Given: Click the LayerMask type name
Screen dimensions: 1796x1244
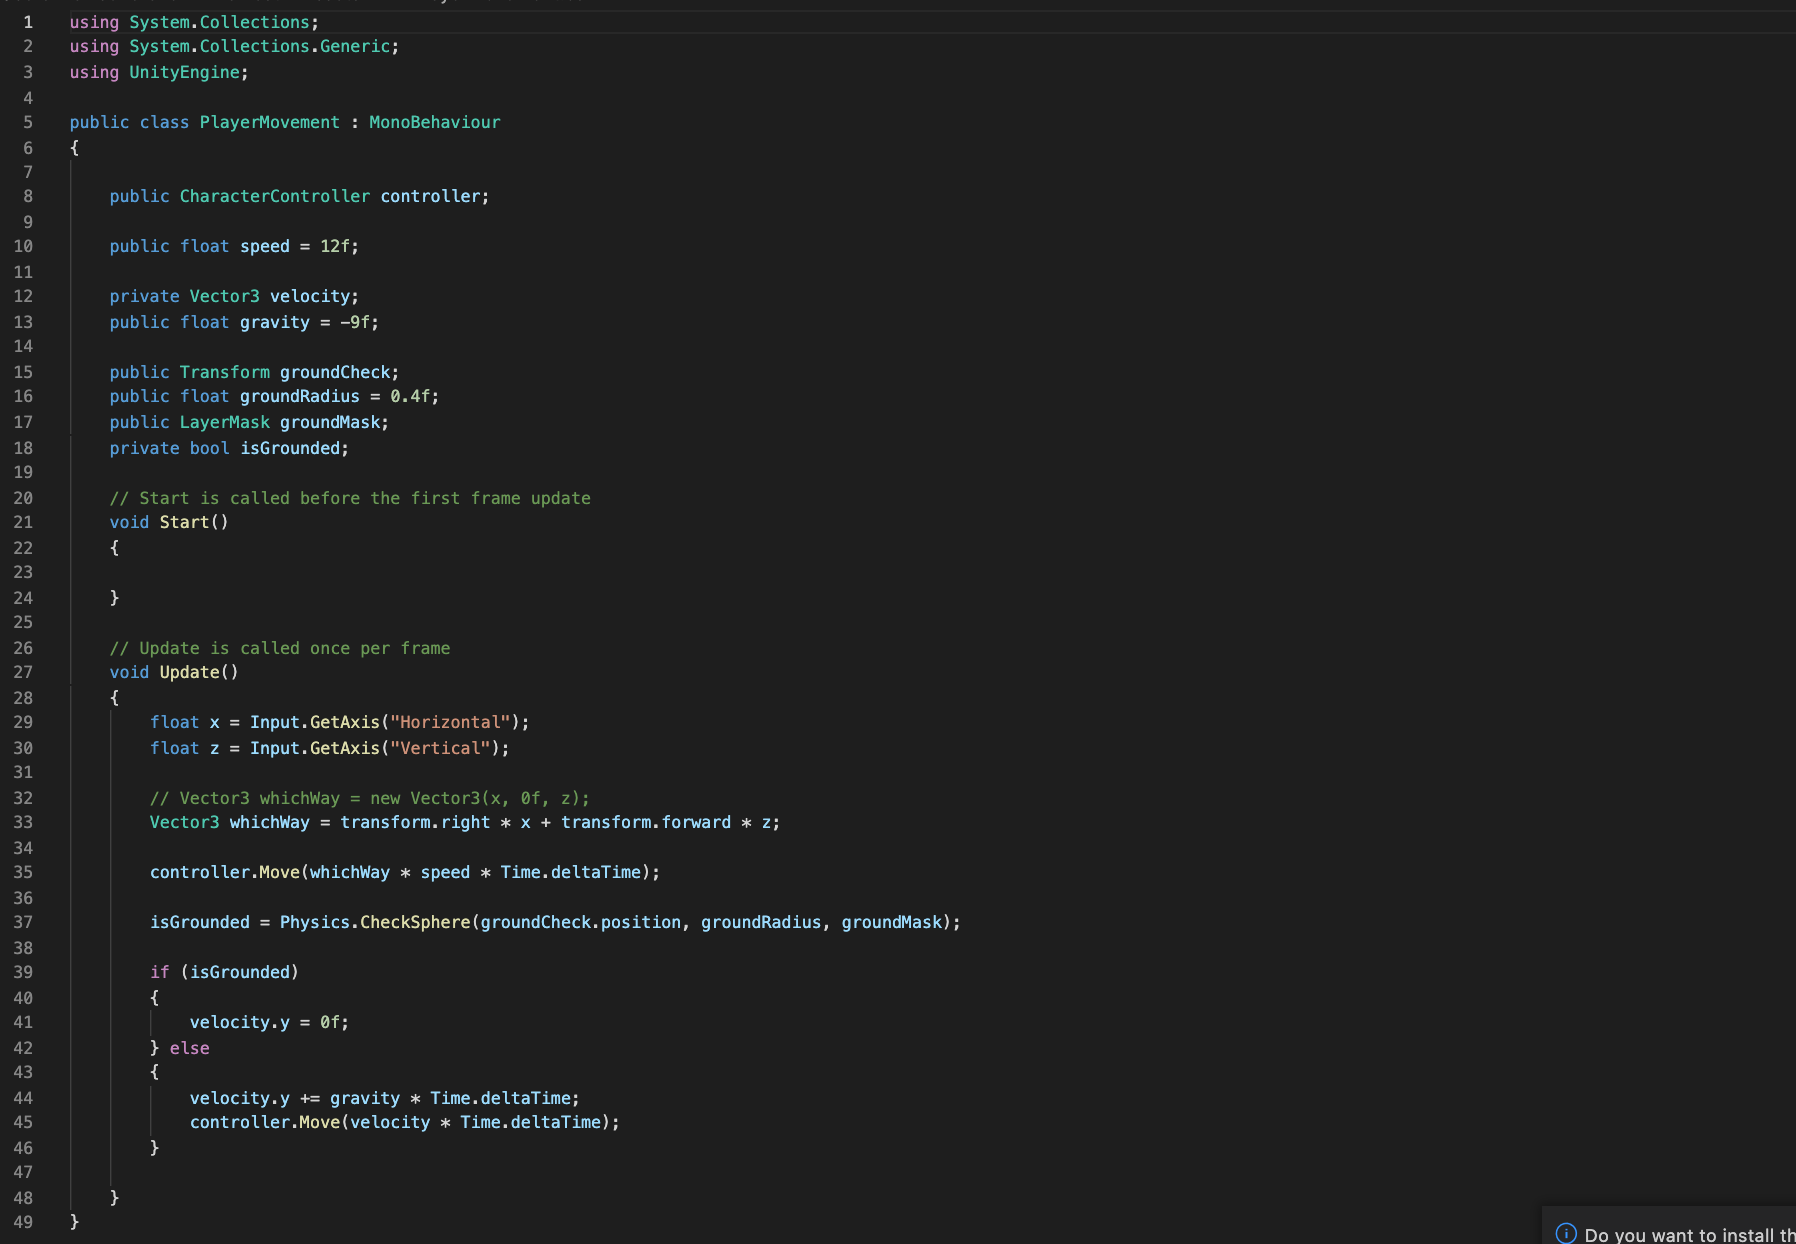Looking at the screenshot, I should pyautogui.click(x=225, y=422).
